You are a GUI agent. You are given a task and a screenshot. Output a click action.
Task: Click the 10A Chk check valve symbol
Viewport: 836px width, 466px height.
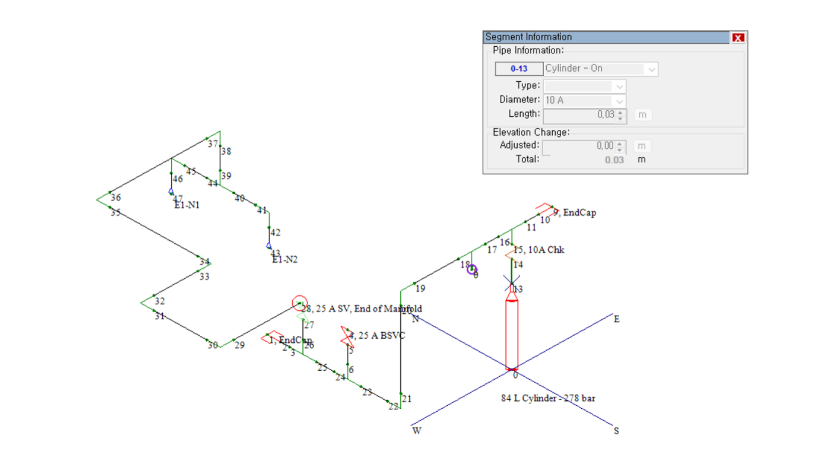(x=510, y=256)
